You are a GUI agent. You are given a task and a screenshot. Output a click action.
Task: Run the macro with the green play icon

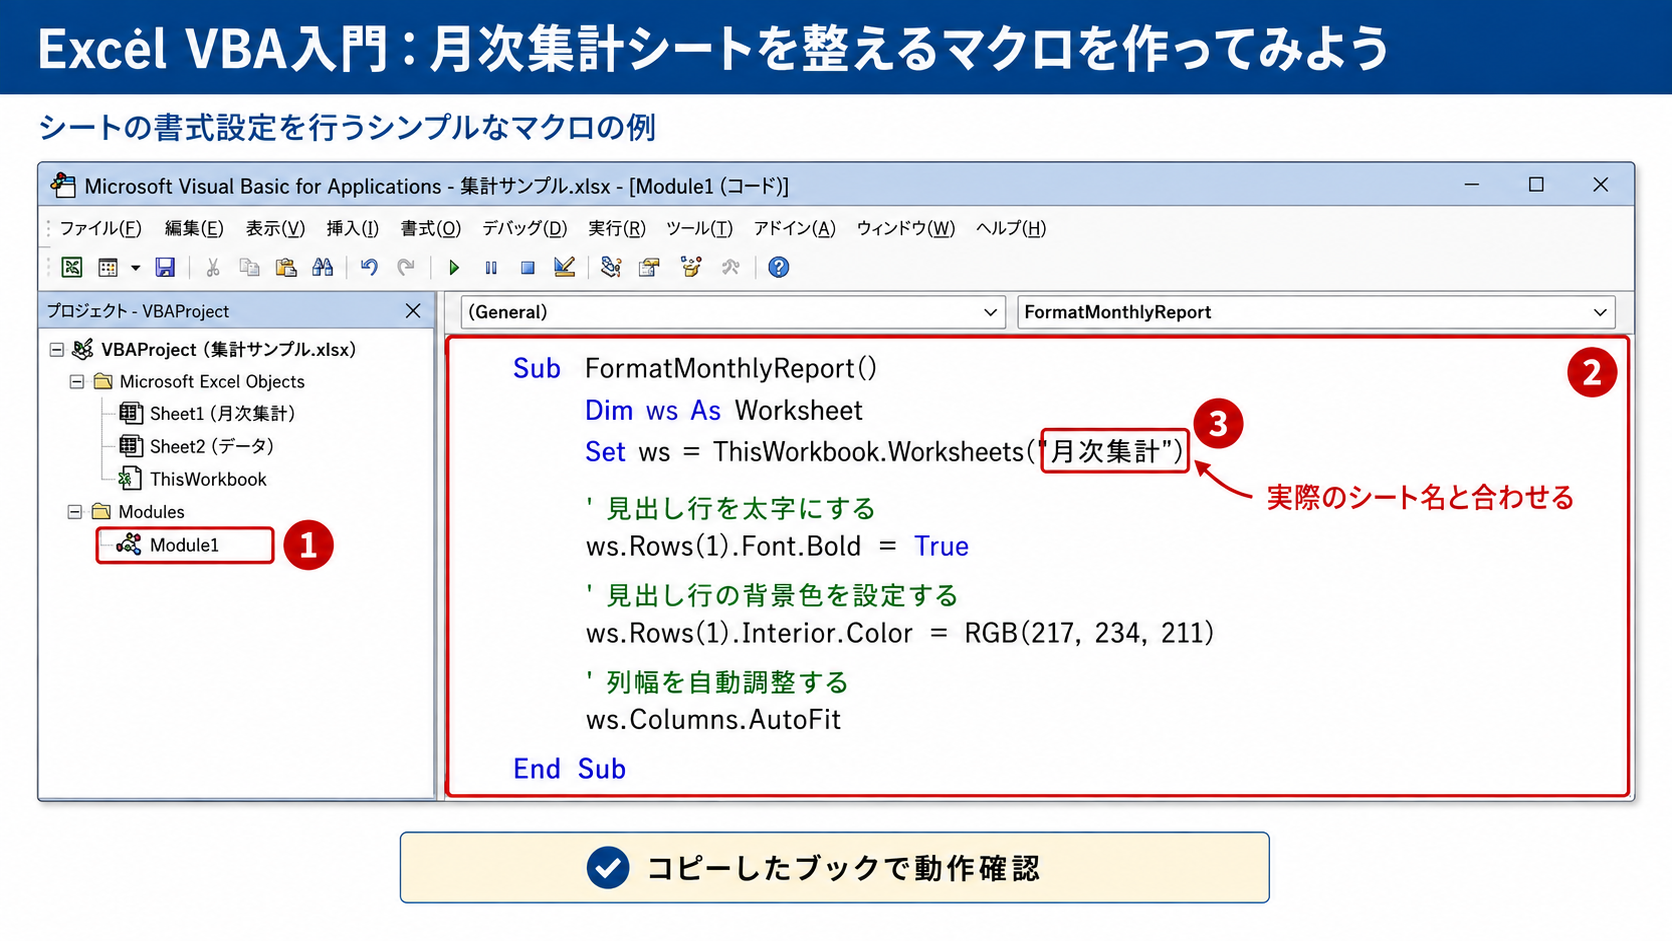tap(454, 267)
